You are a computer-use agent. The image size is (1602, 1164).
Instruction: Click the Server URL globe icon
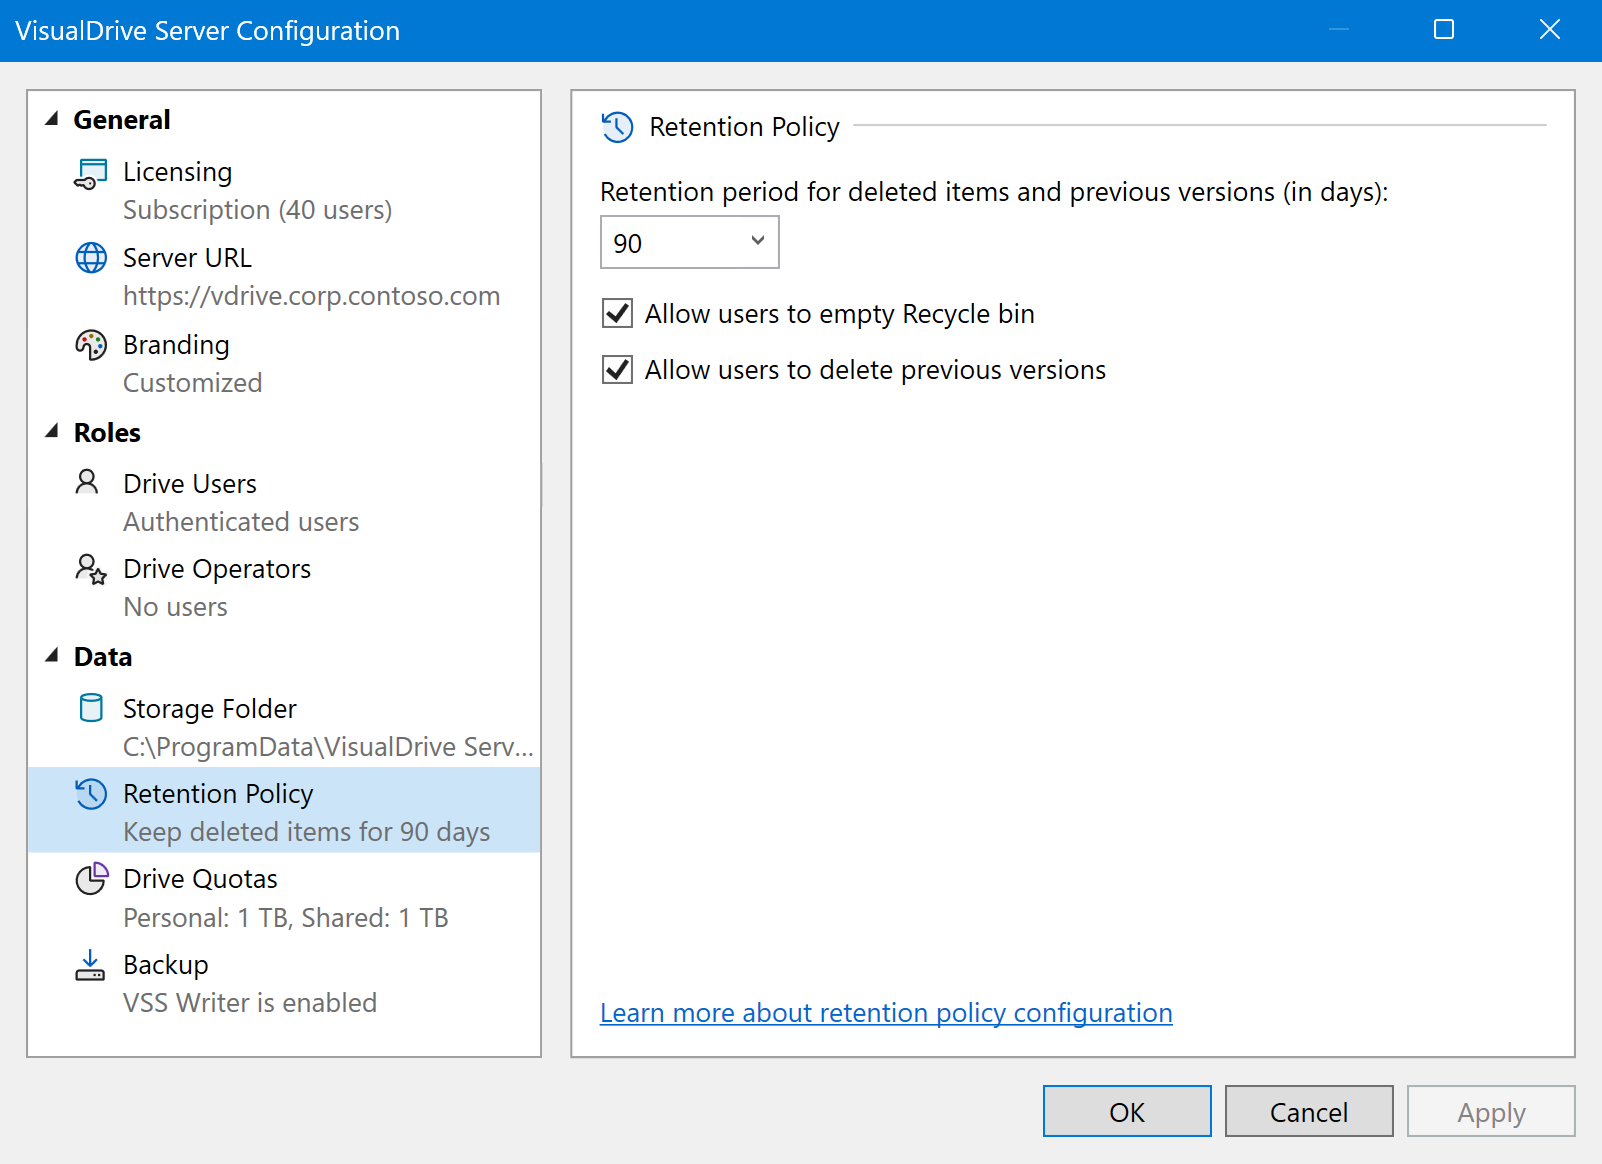point(91,258)
